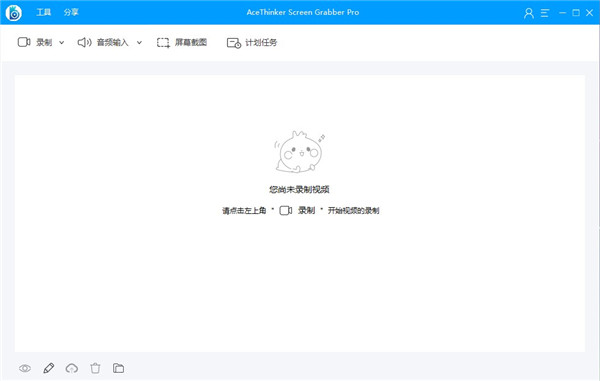
Task: Minimize the Screen Grabber window
Action: tap(562, 13)
